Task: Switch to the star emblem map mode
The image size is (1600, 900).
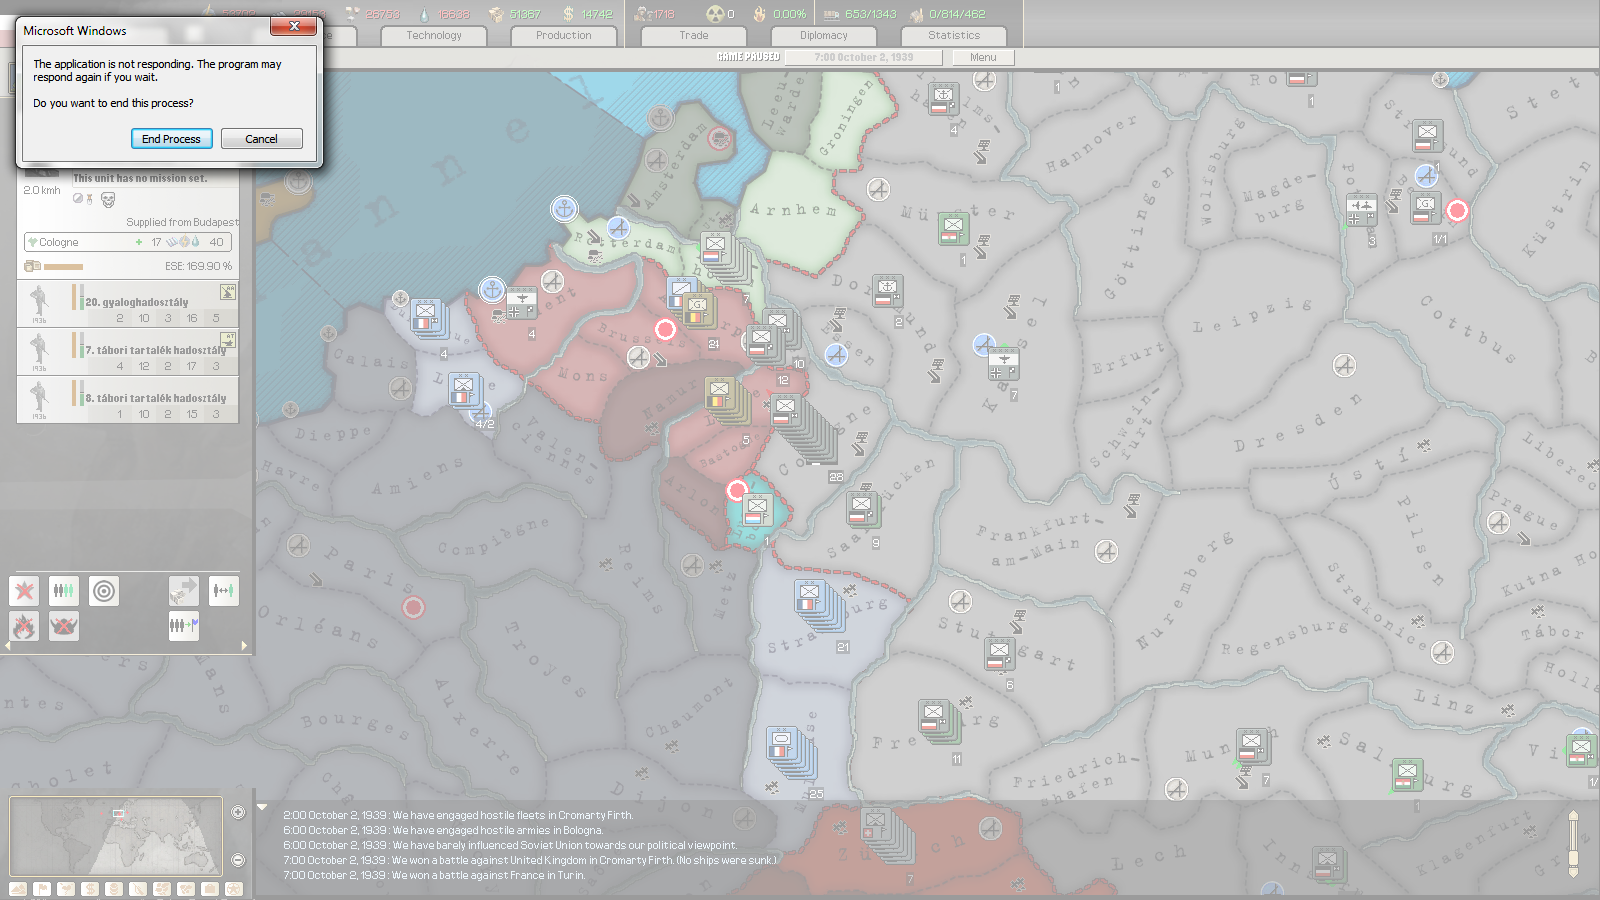Action: click(234, 888)
